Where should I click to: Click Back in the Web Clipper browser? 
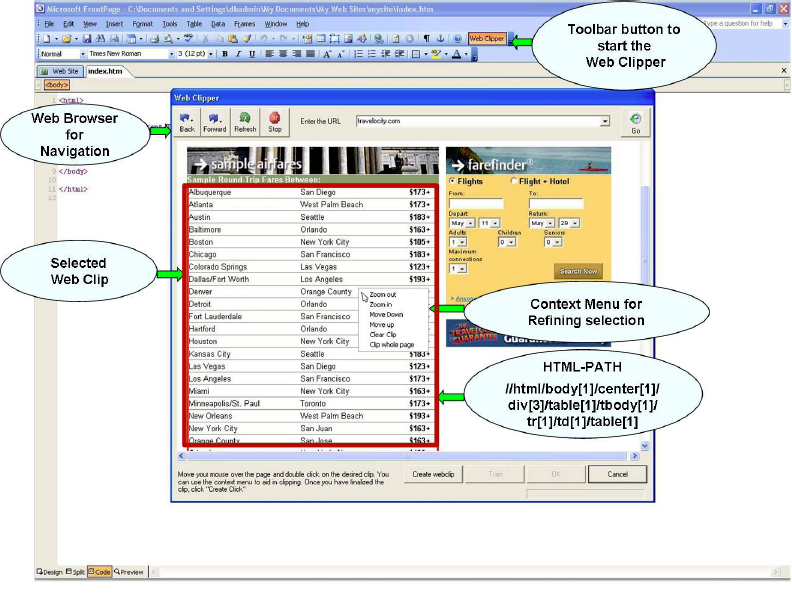point(187,123)
